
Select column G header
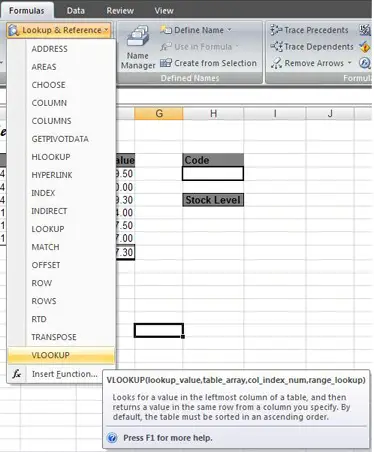click(159, 114)
